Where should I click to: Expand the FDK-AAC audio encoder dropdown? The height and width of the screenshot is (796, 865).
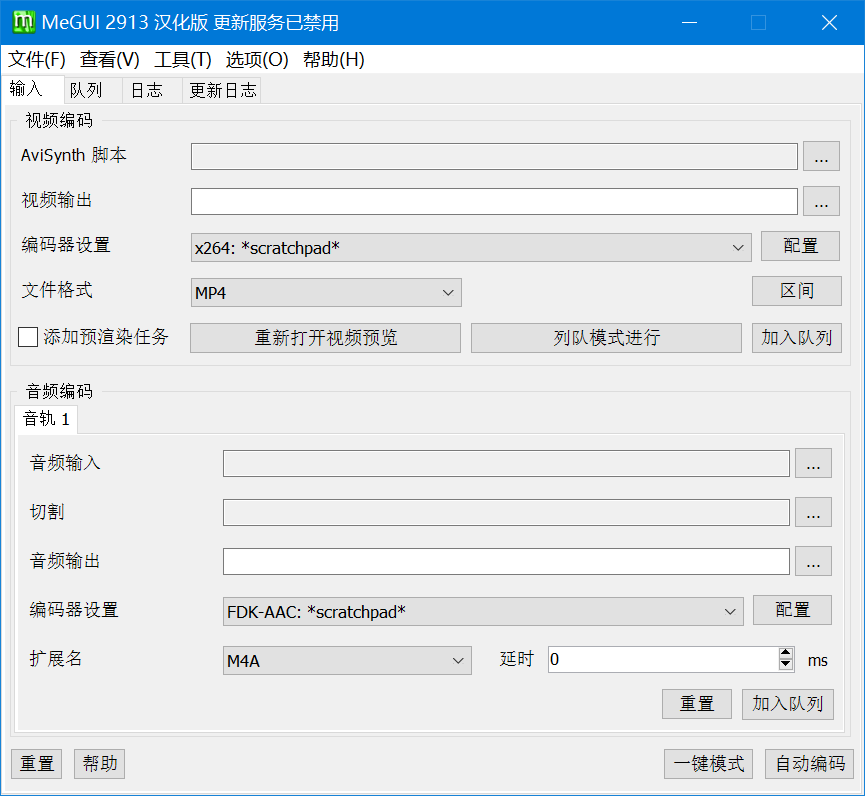[x=483, y=611]
